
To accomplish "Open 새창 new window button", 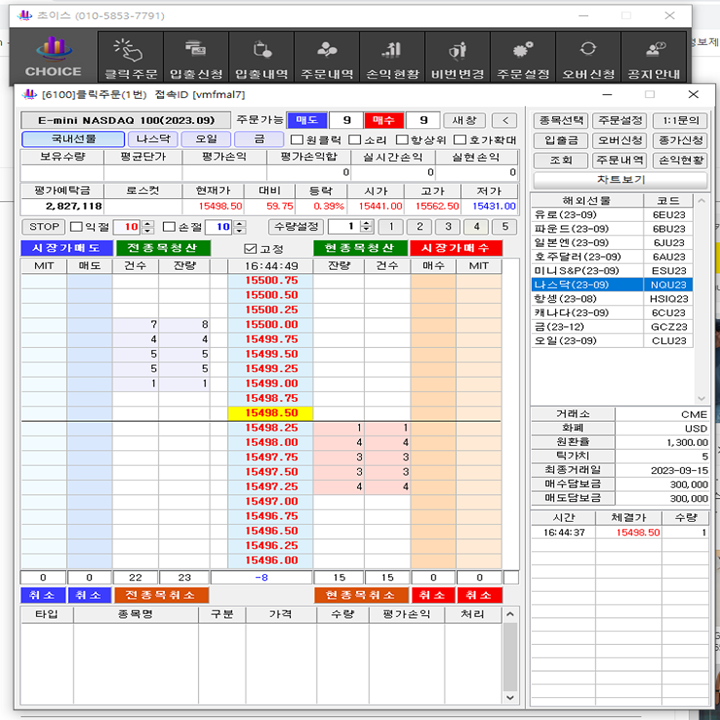I will point(464,120).
